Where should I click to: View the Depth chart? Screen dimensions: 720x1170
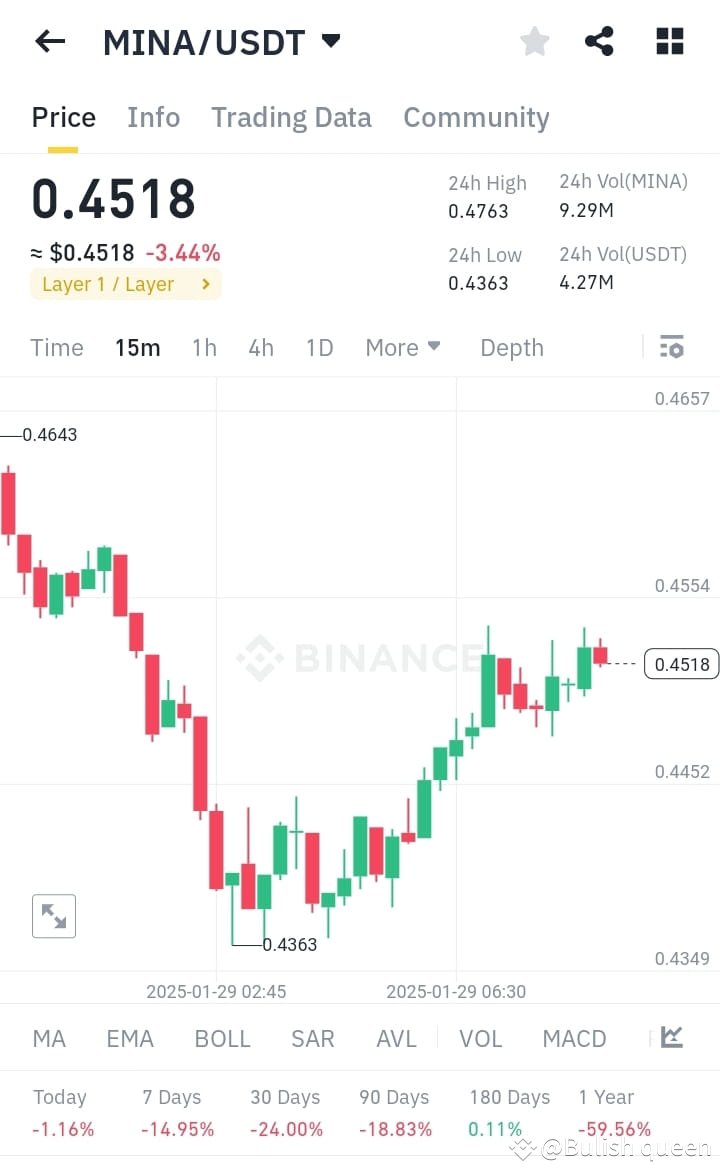point(511,347)
